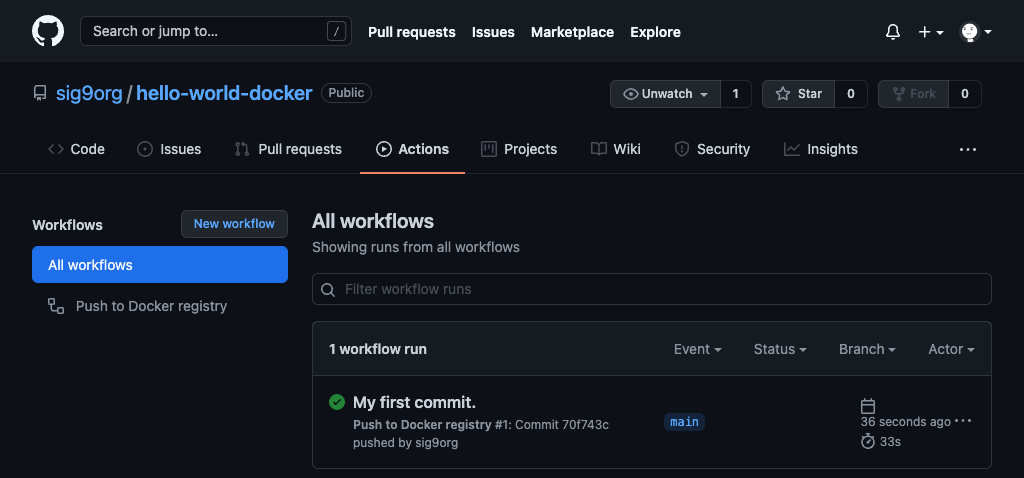1024x478 pixels.
Task: Open notifications bell icon
Action: (x=893, y=31)
